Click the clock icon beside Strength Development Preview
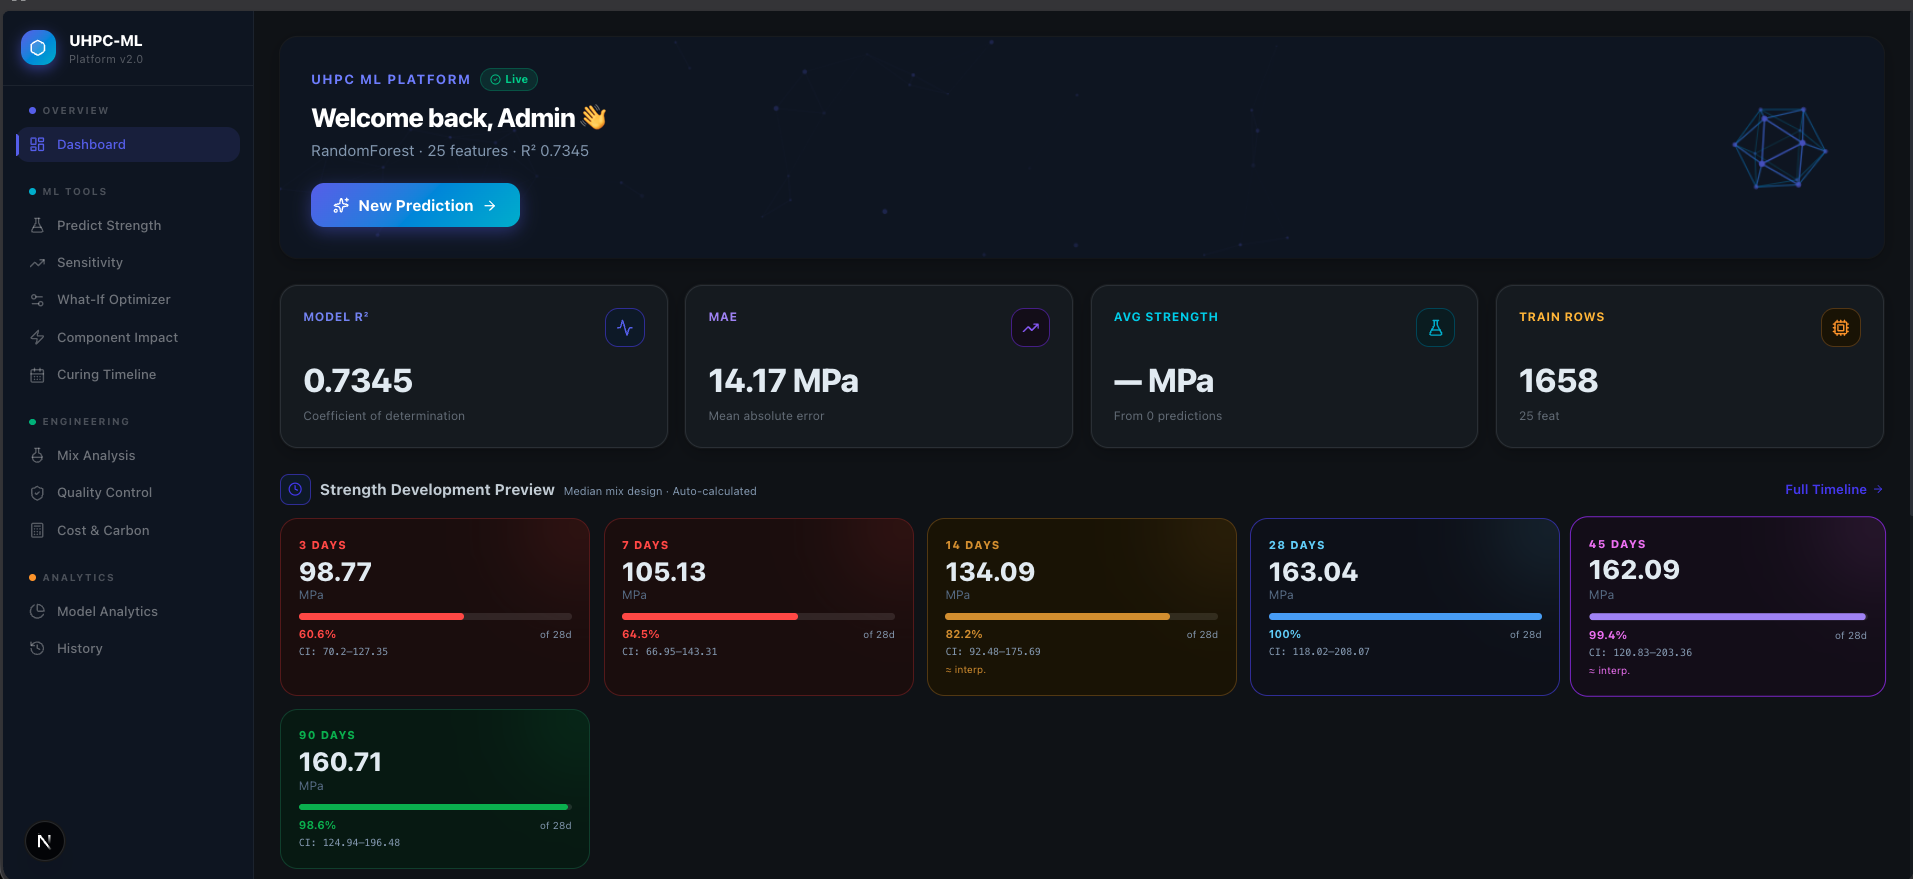This screenshot has width=1913, height=879. click(x=295, y=490)
